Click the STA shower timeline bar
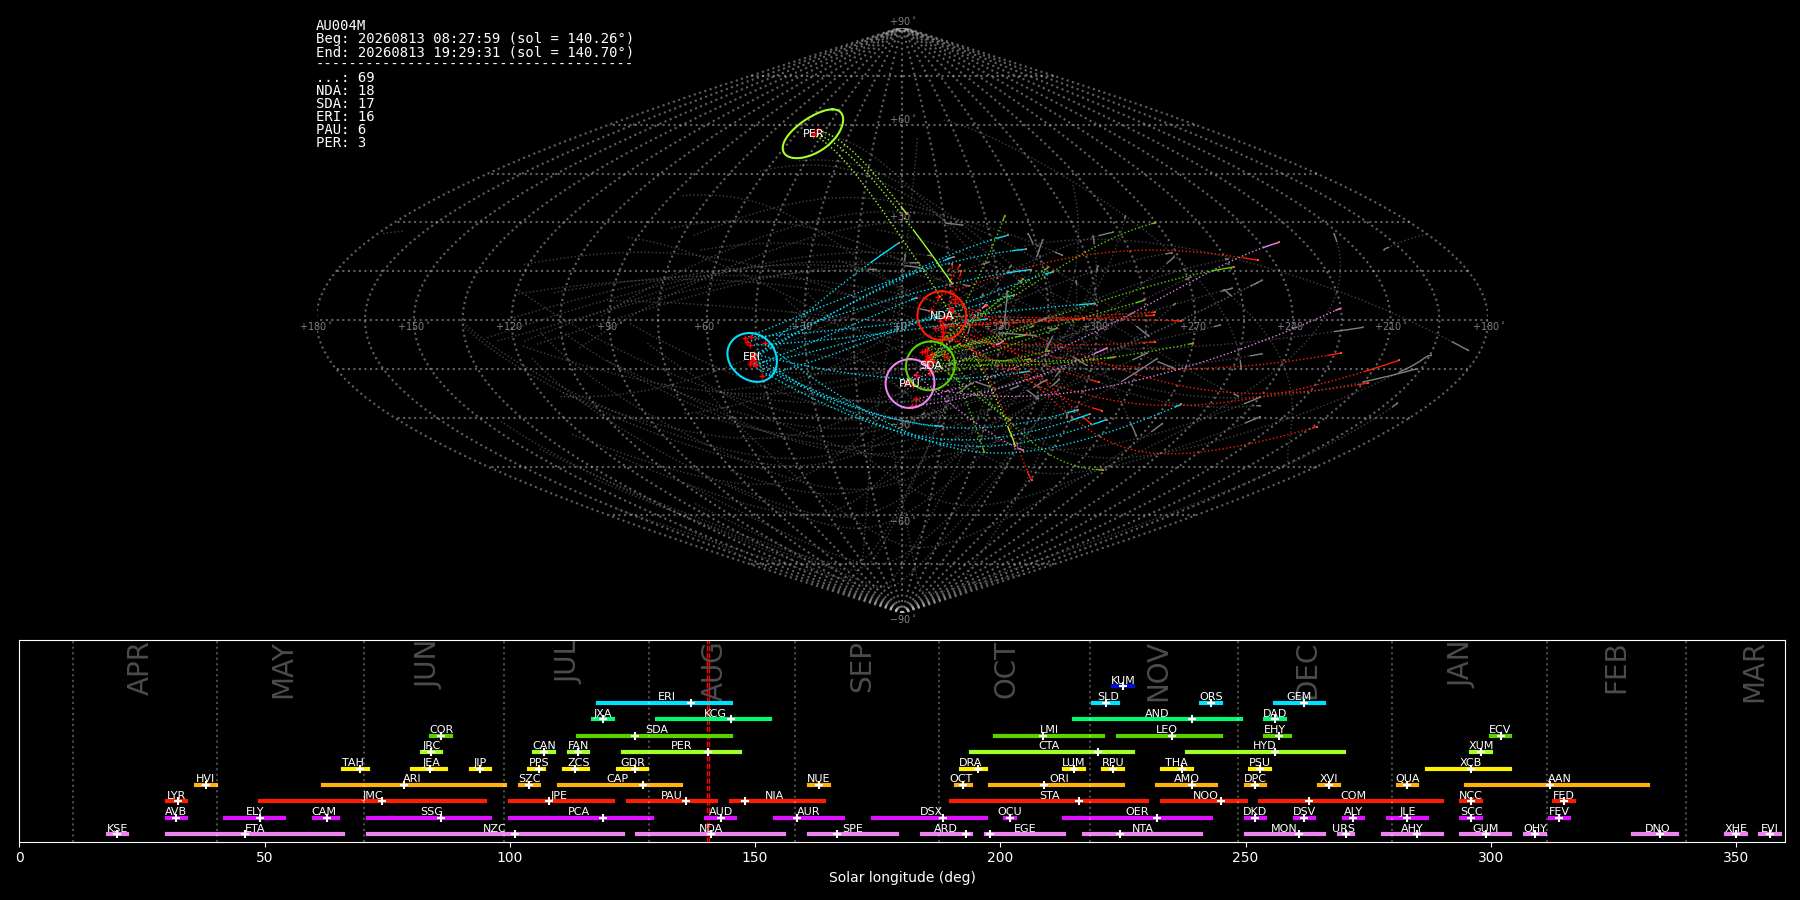This screenshot has height=900, width=1800. point(1049,801)
